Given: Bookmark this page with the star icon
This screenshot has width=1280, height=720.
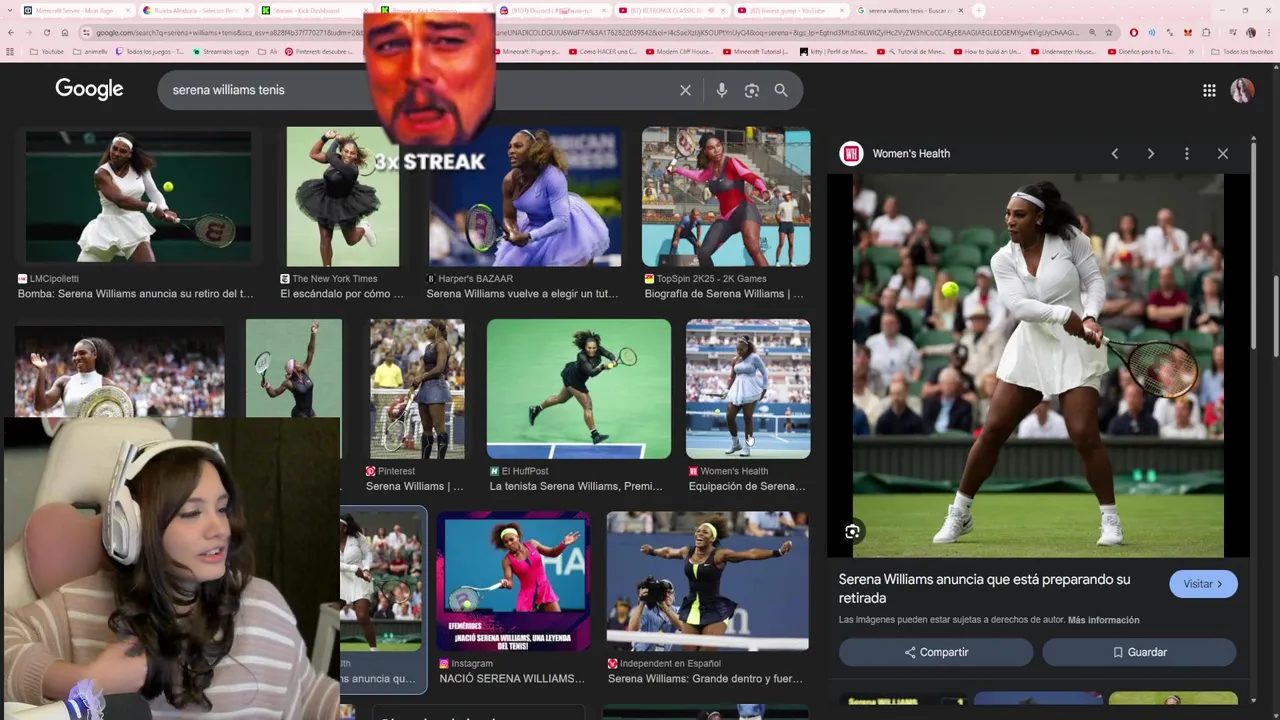Looking at the screenshot, I should coord(1109,32).
